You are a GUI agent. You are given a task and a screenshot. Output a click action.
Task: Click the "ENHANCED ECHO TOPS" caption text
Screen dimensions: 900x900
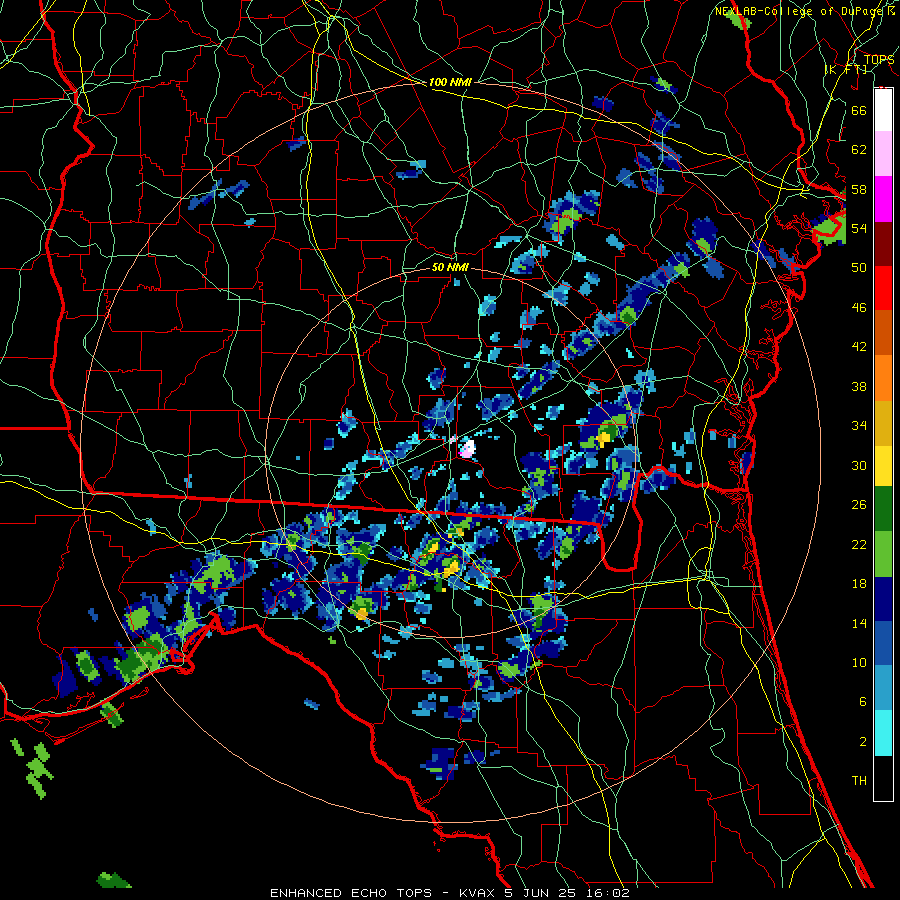351,893
